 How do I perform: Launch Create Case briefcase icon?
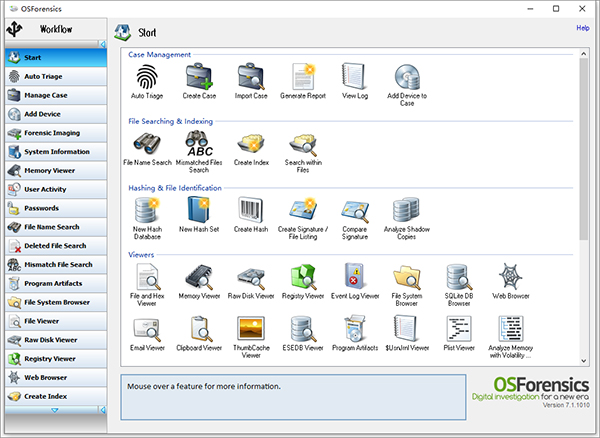[199, 77]
